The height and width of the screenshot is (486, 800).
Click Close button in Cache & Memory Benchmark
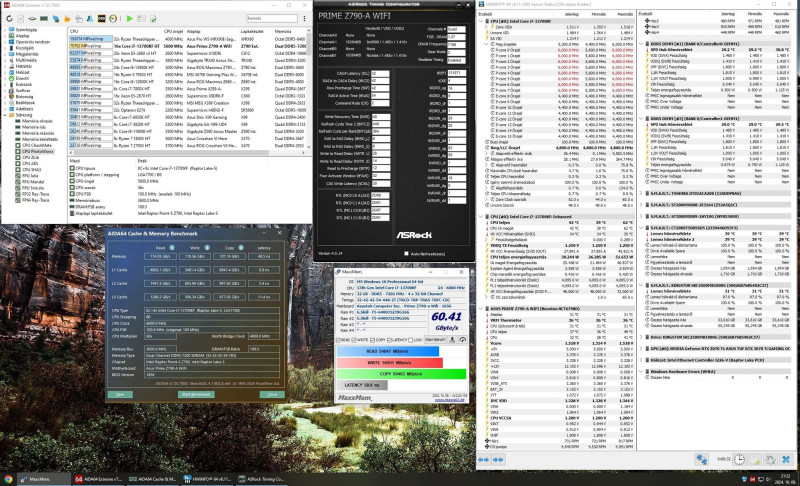tap(272, 394)
